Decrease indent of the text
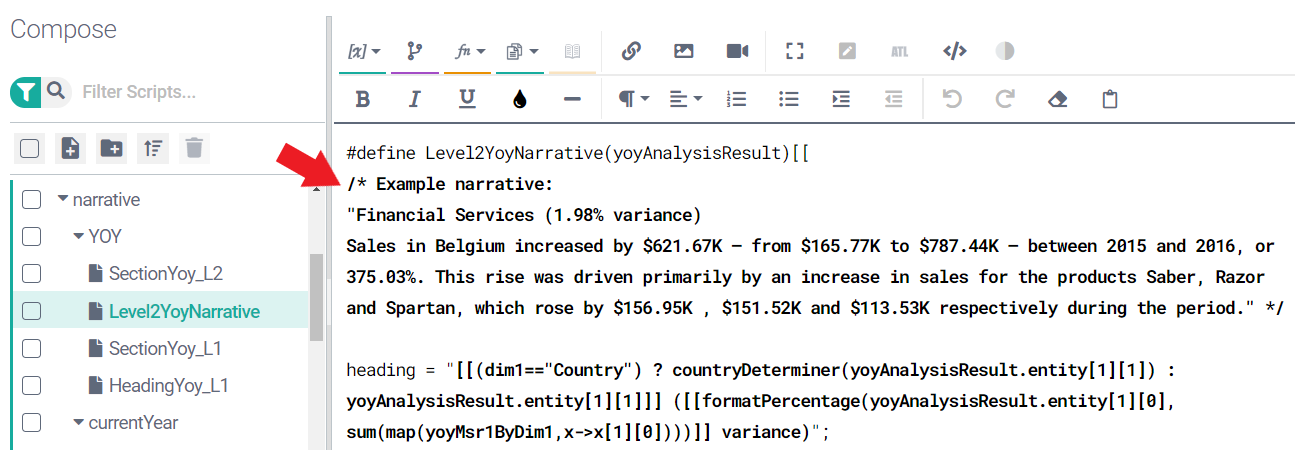 (x=893, y=99)
